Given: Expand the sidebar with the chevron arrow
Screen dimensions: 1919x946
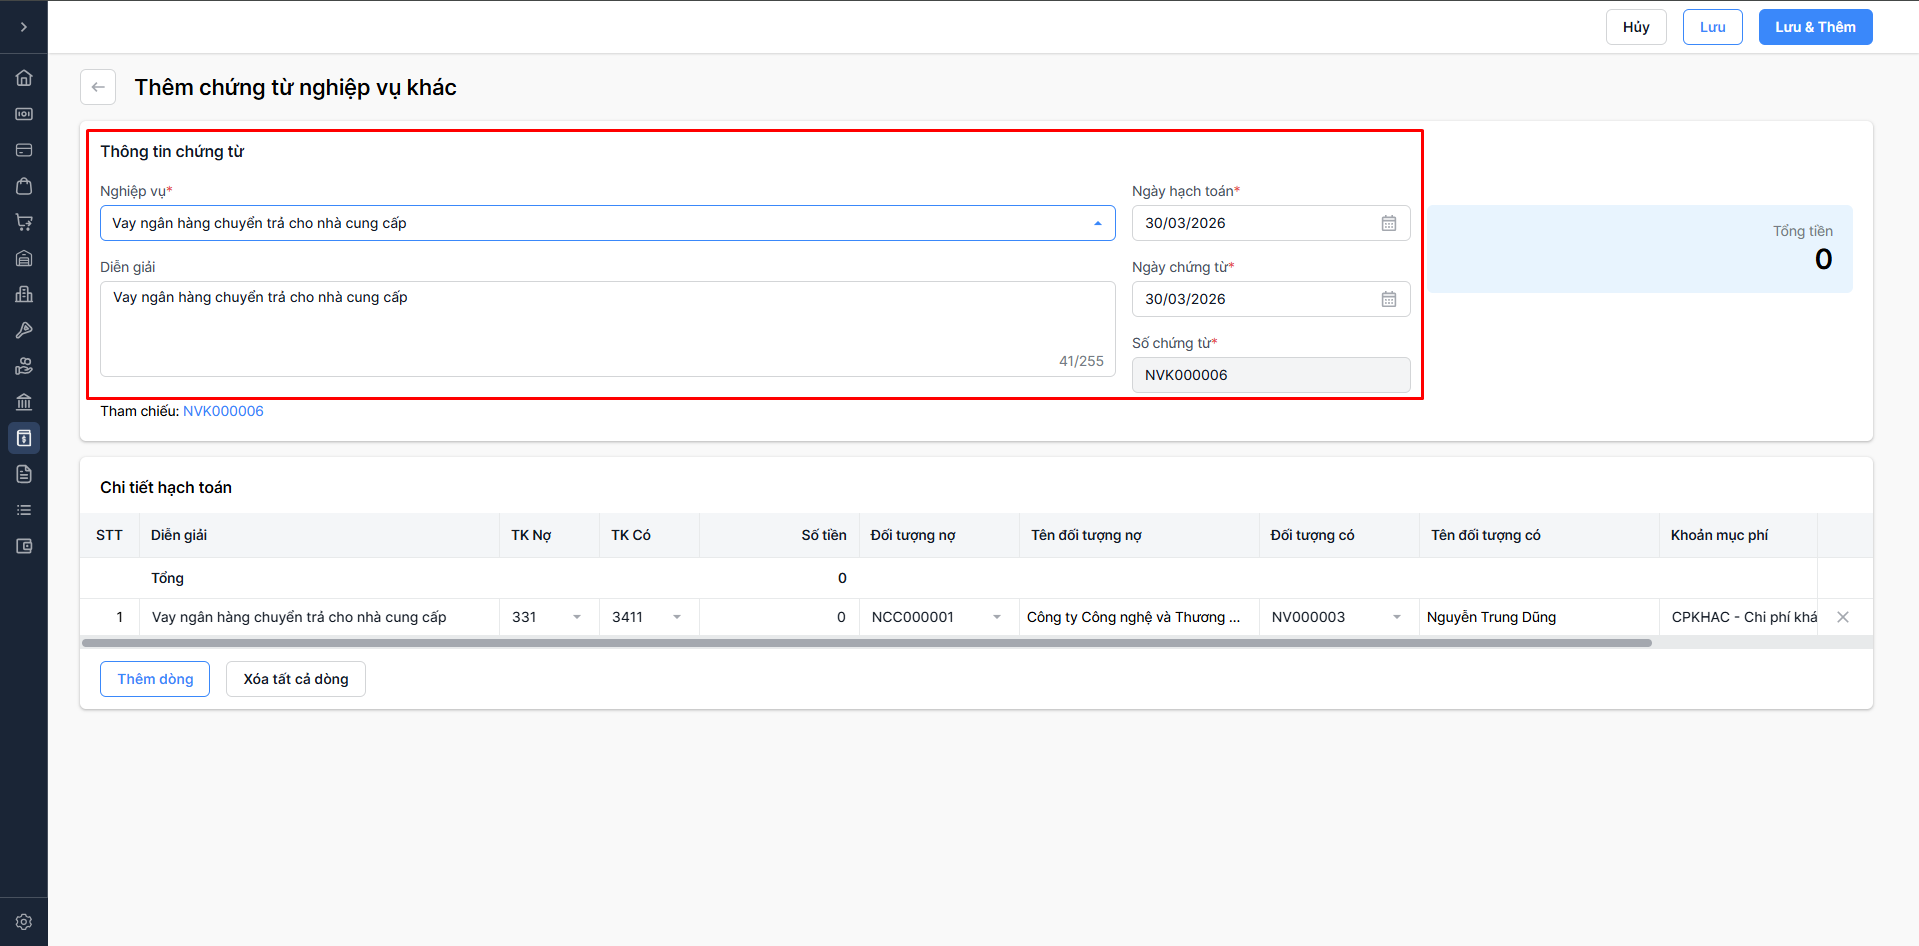Looking at the screenshot, I should (x=24, y=27).
